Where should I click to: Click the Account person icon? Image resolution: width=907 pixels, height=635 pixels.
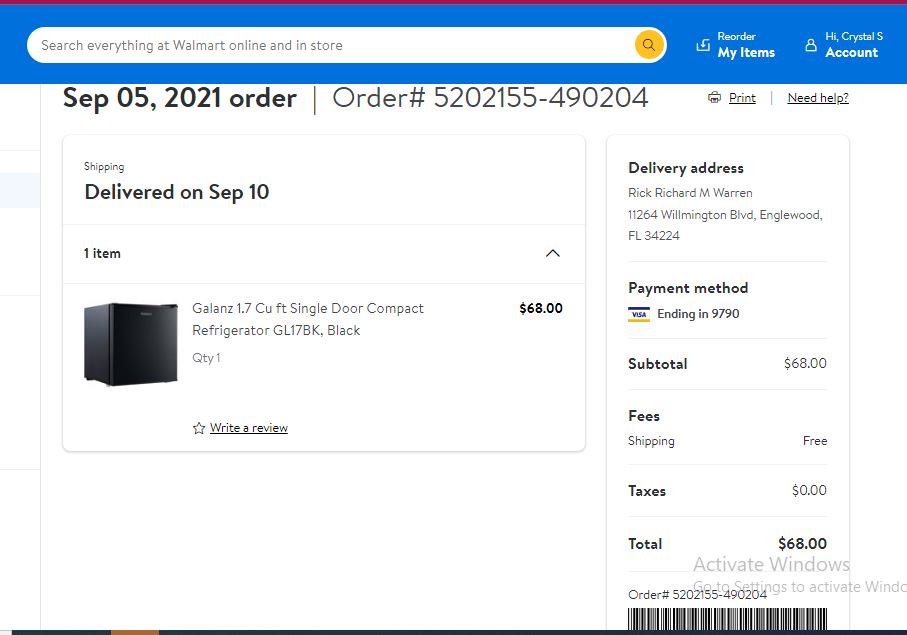click(811, 45)
